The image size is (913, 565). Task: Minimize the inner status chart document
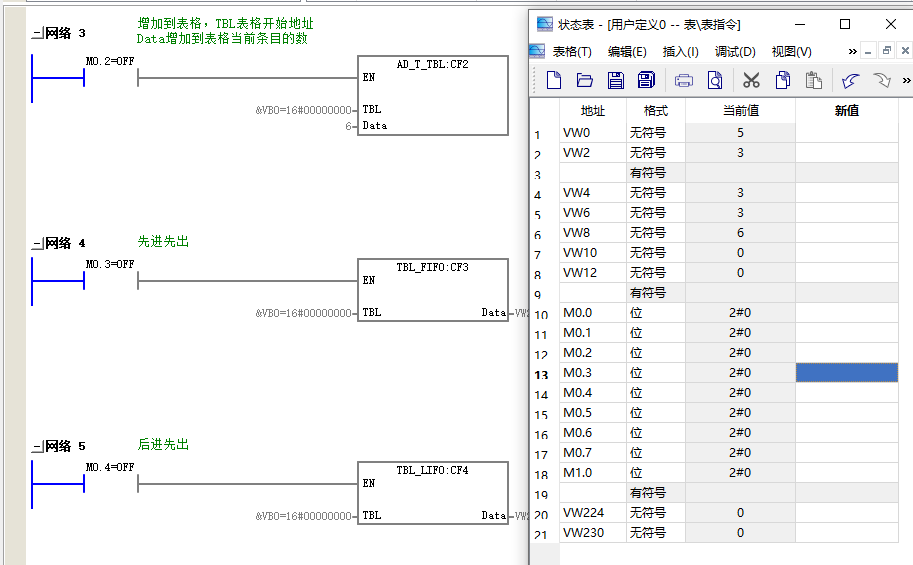pos(868,51)
